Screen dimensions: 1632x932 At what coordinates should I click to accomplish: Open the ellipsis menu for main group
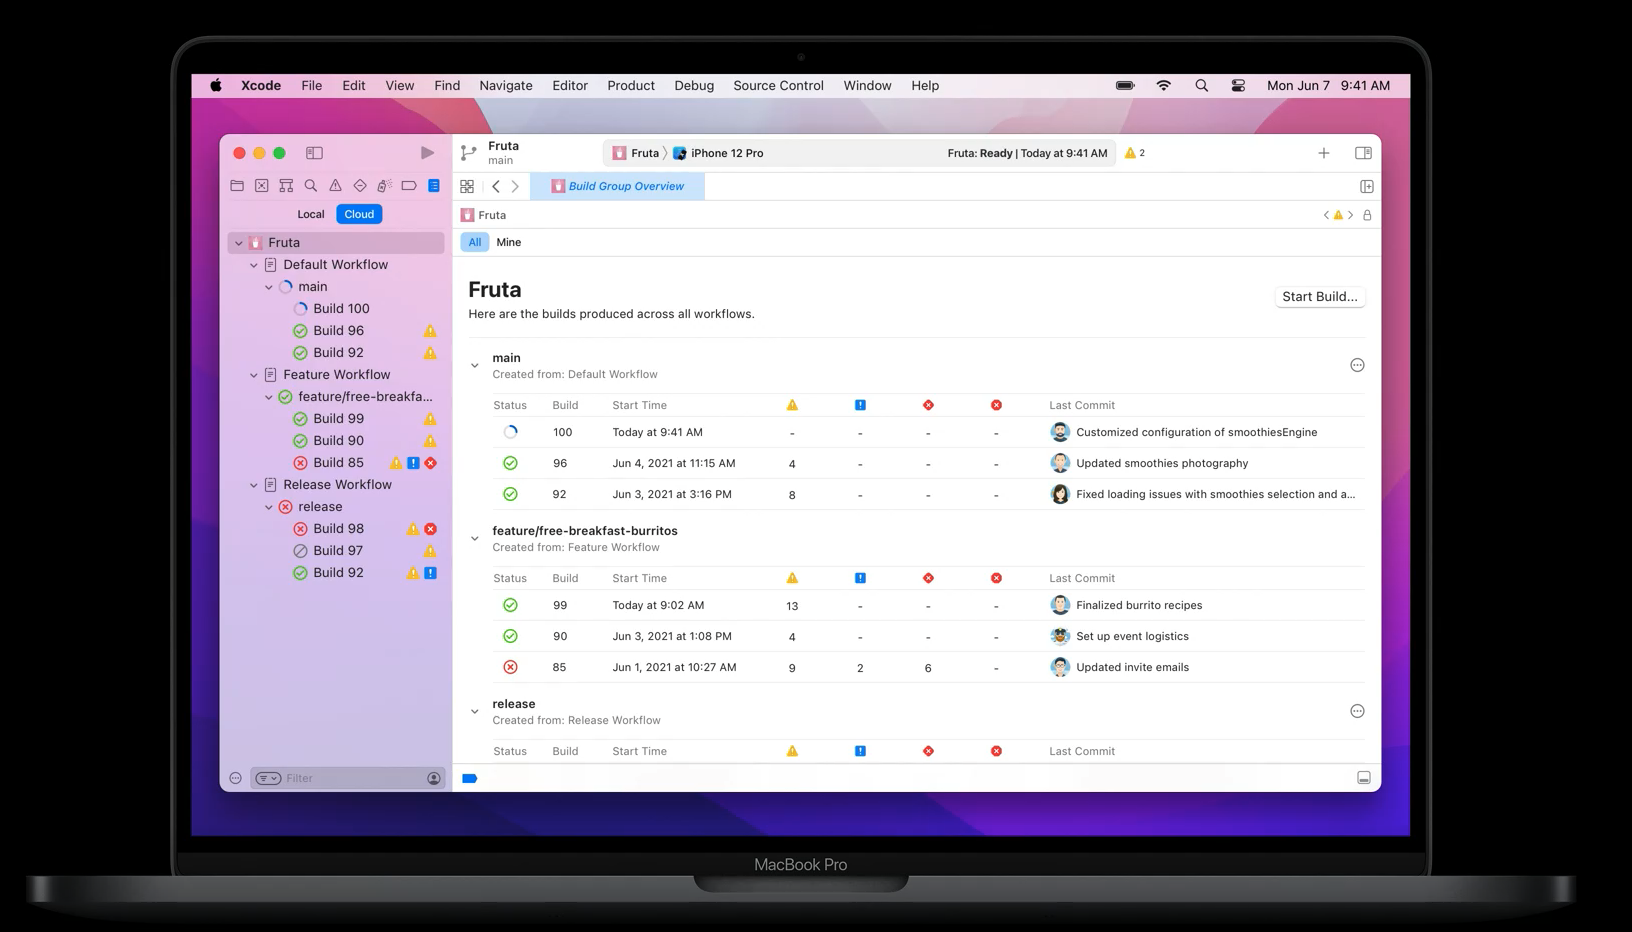[x=1357, y=365]
